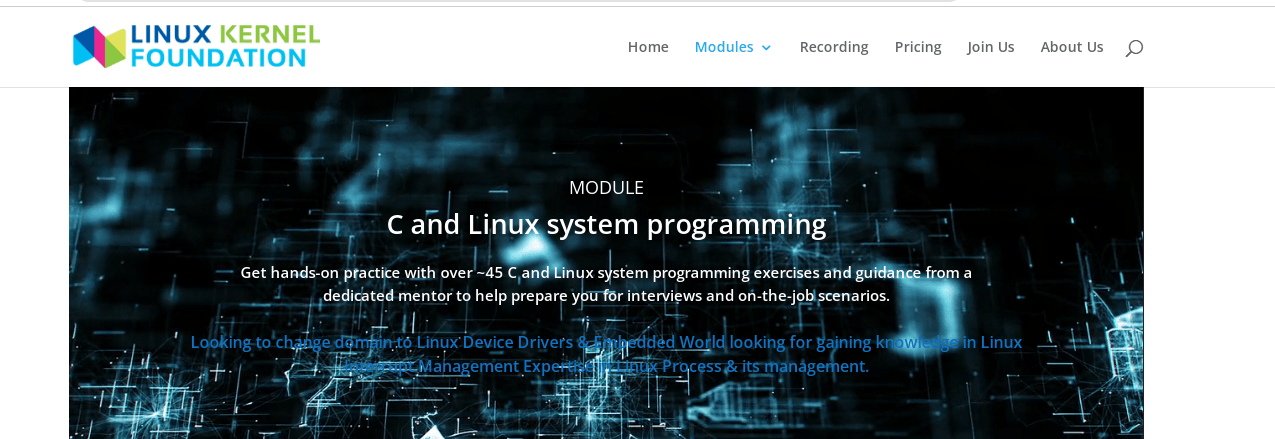
Task: Expand the Modules dropdown arrow
Action: [766, 47]
